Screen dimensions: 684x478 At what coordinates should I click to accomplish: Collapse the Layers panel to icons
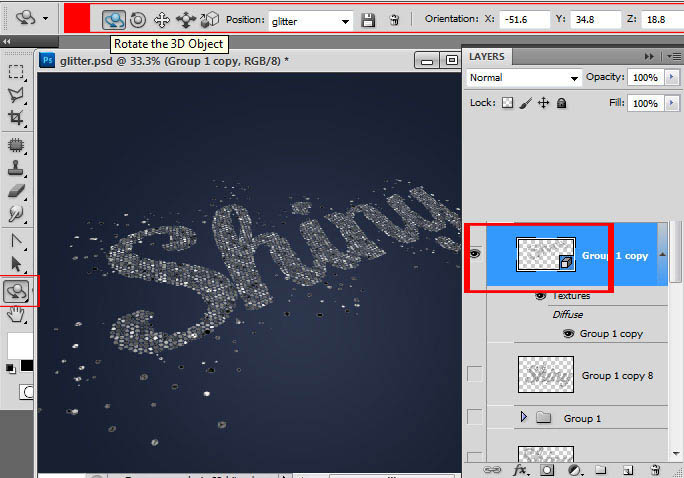click(649, 57)
